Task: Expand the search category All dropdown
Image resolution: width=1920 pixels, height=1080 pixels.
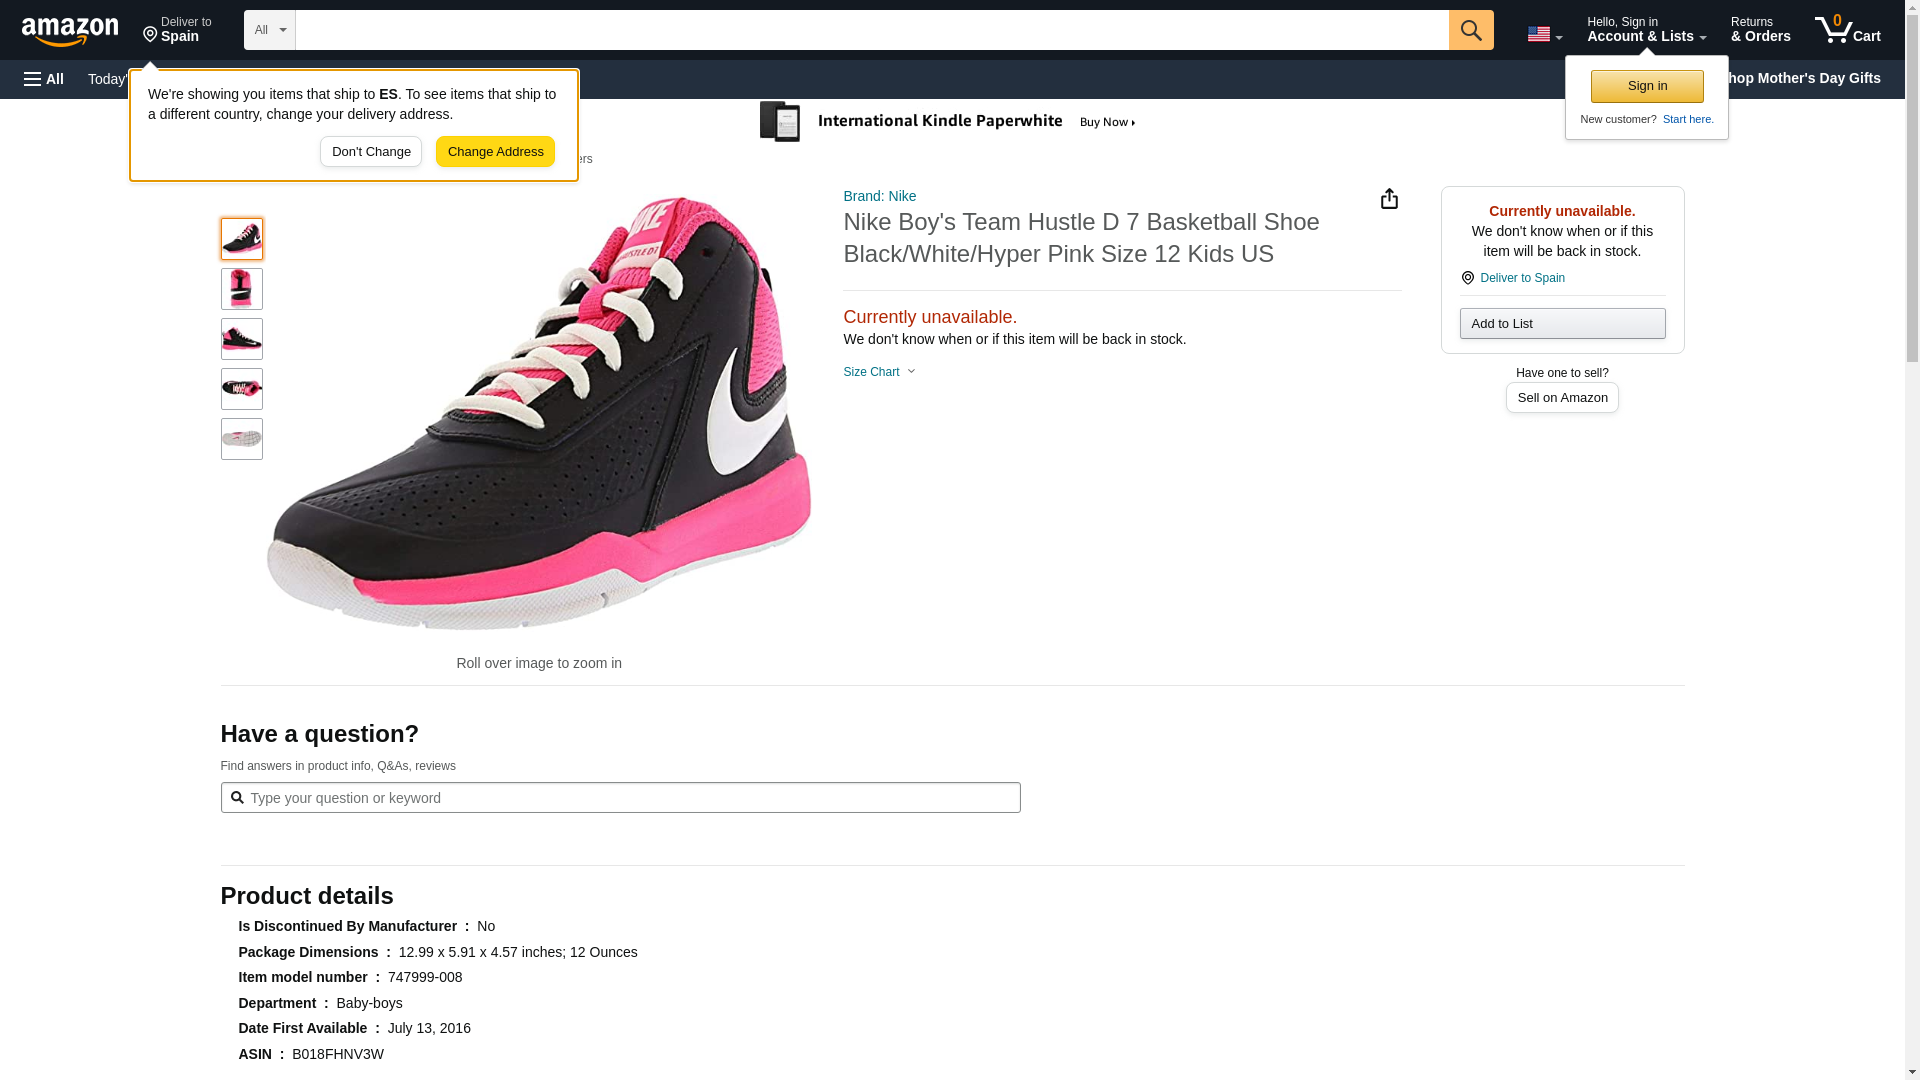Action: coord(269,30)
